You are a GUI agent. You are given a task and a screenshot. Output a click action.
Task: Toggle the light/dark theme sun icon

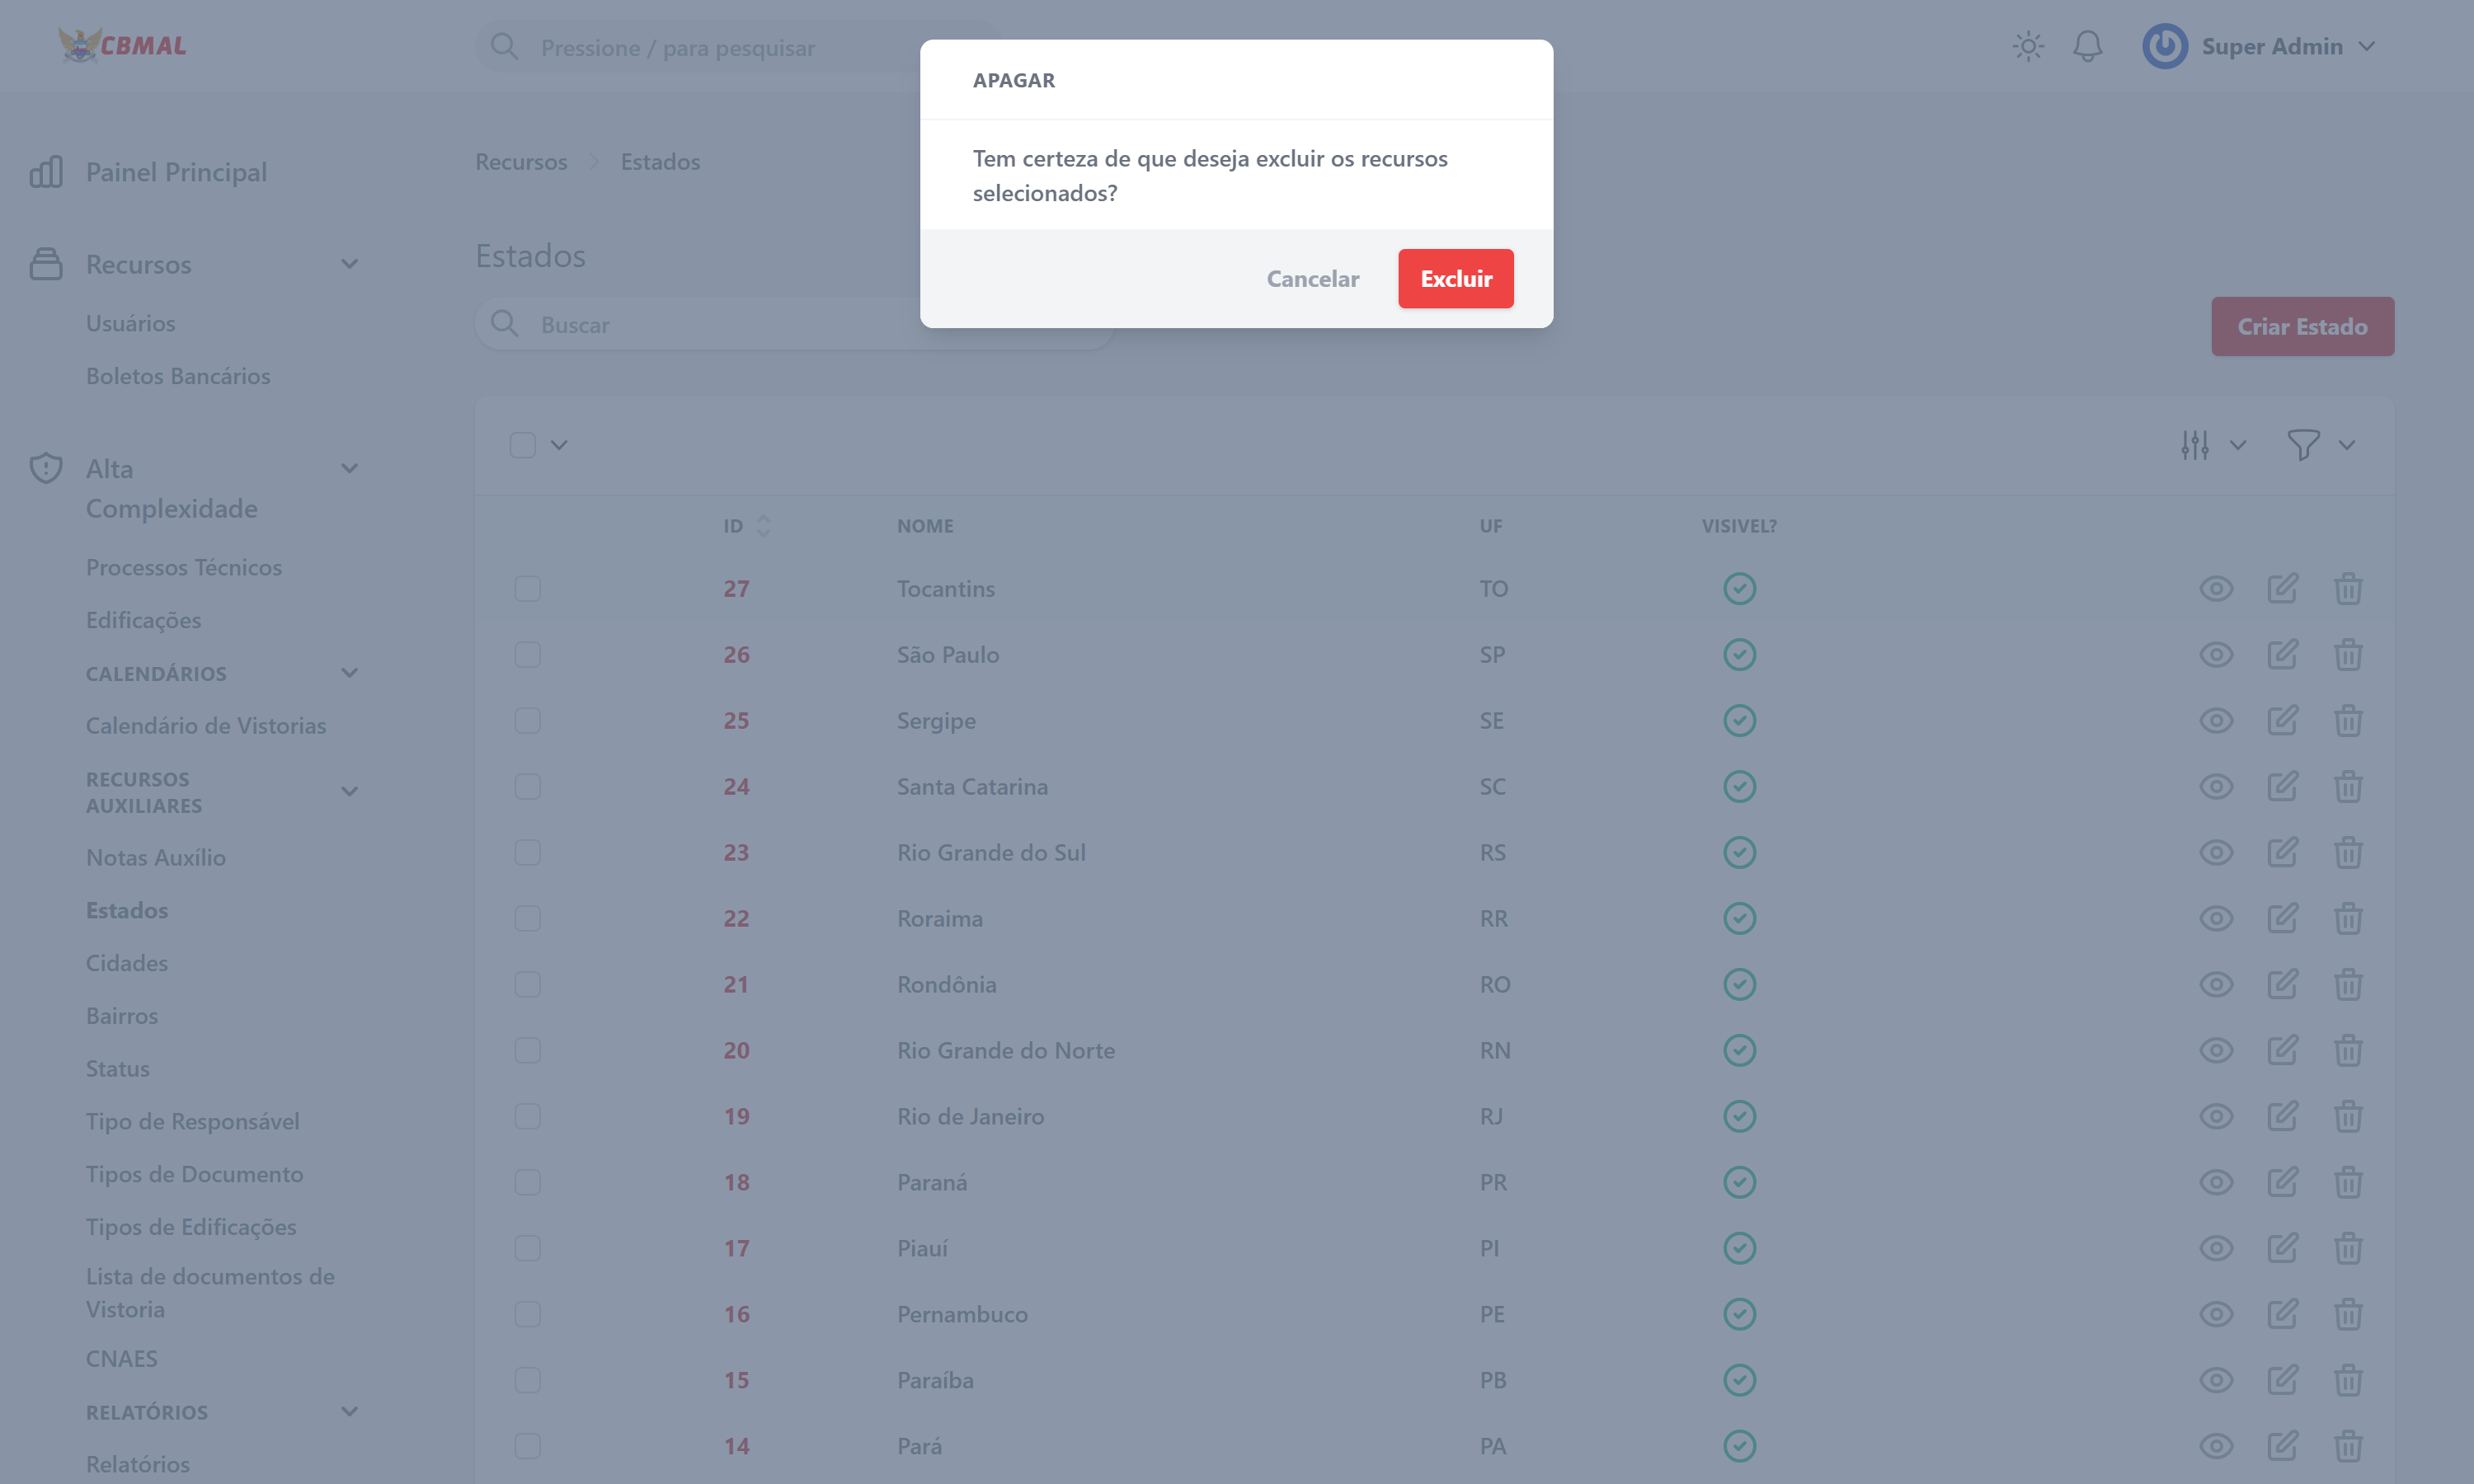coord(2027,46)
